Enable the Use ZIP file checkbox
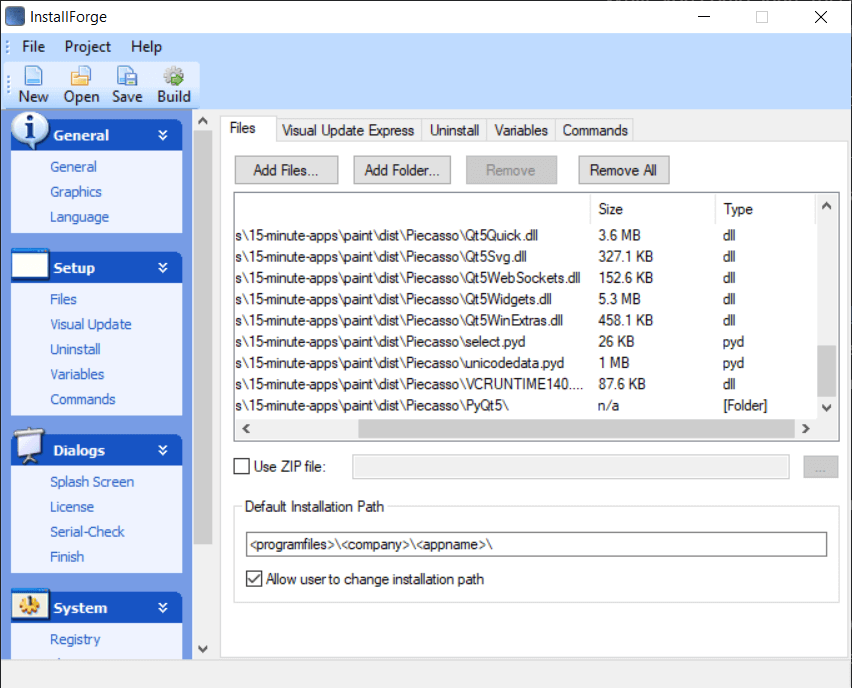 pos(241,466)
